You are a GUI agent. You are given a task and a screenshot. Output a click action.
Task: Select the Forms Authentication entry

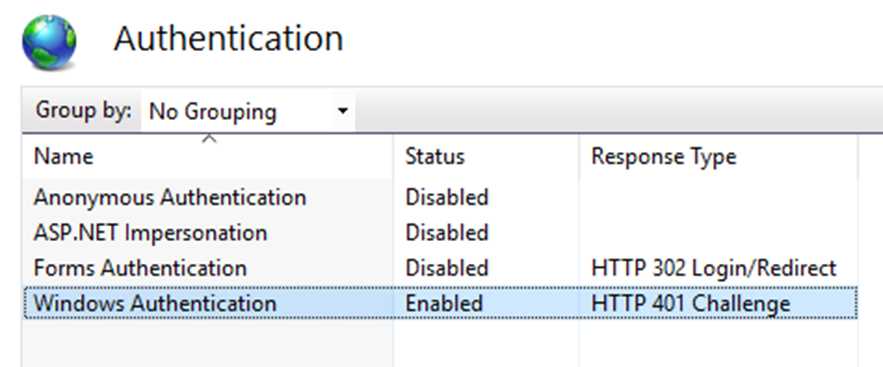(x=140, y=268)
